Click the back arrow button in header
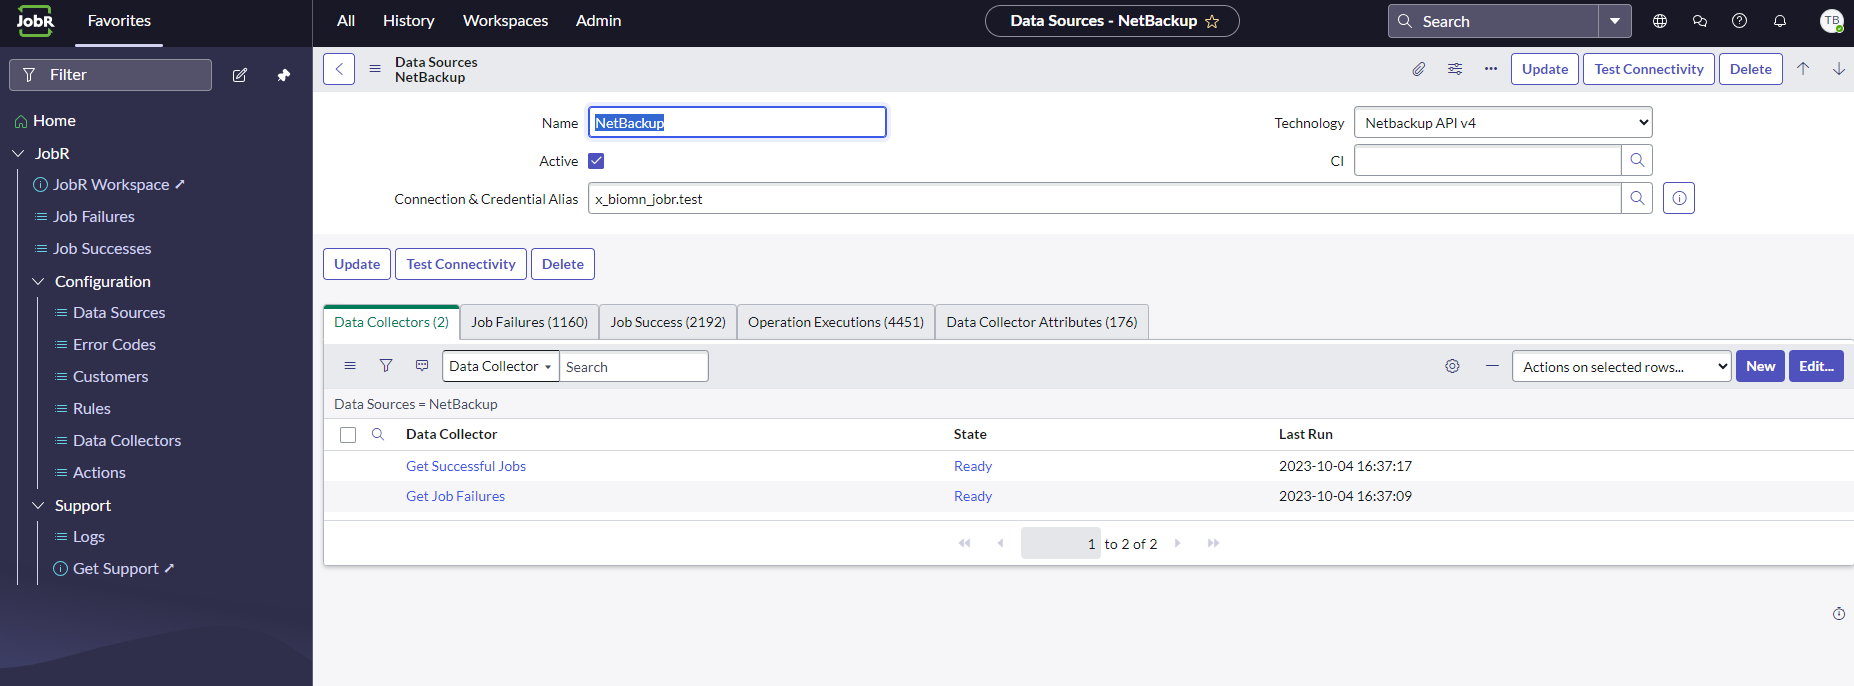This screenshot has height=686, width=1854. click(339, 69)
